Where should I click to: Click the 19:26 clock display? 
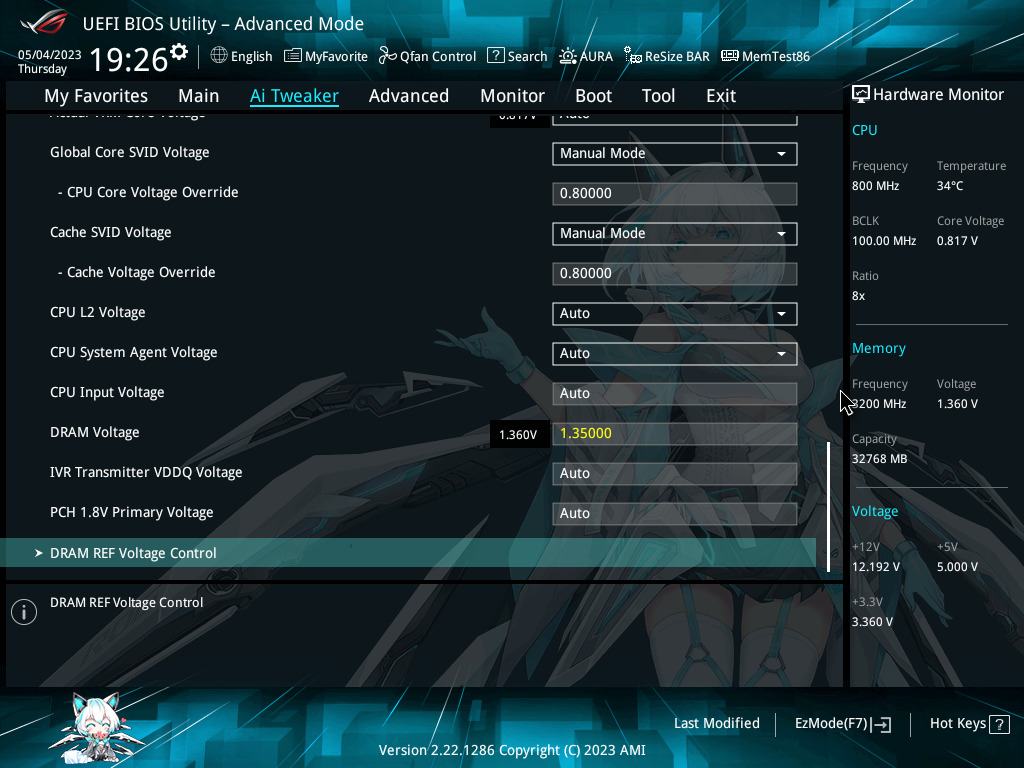coord(129,59)
